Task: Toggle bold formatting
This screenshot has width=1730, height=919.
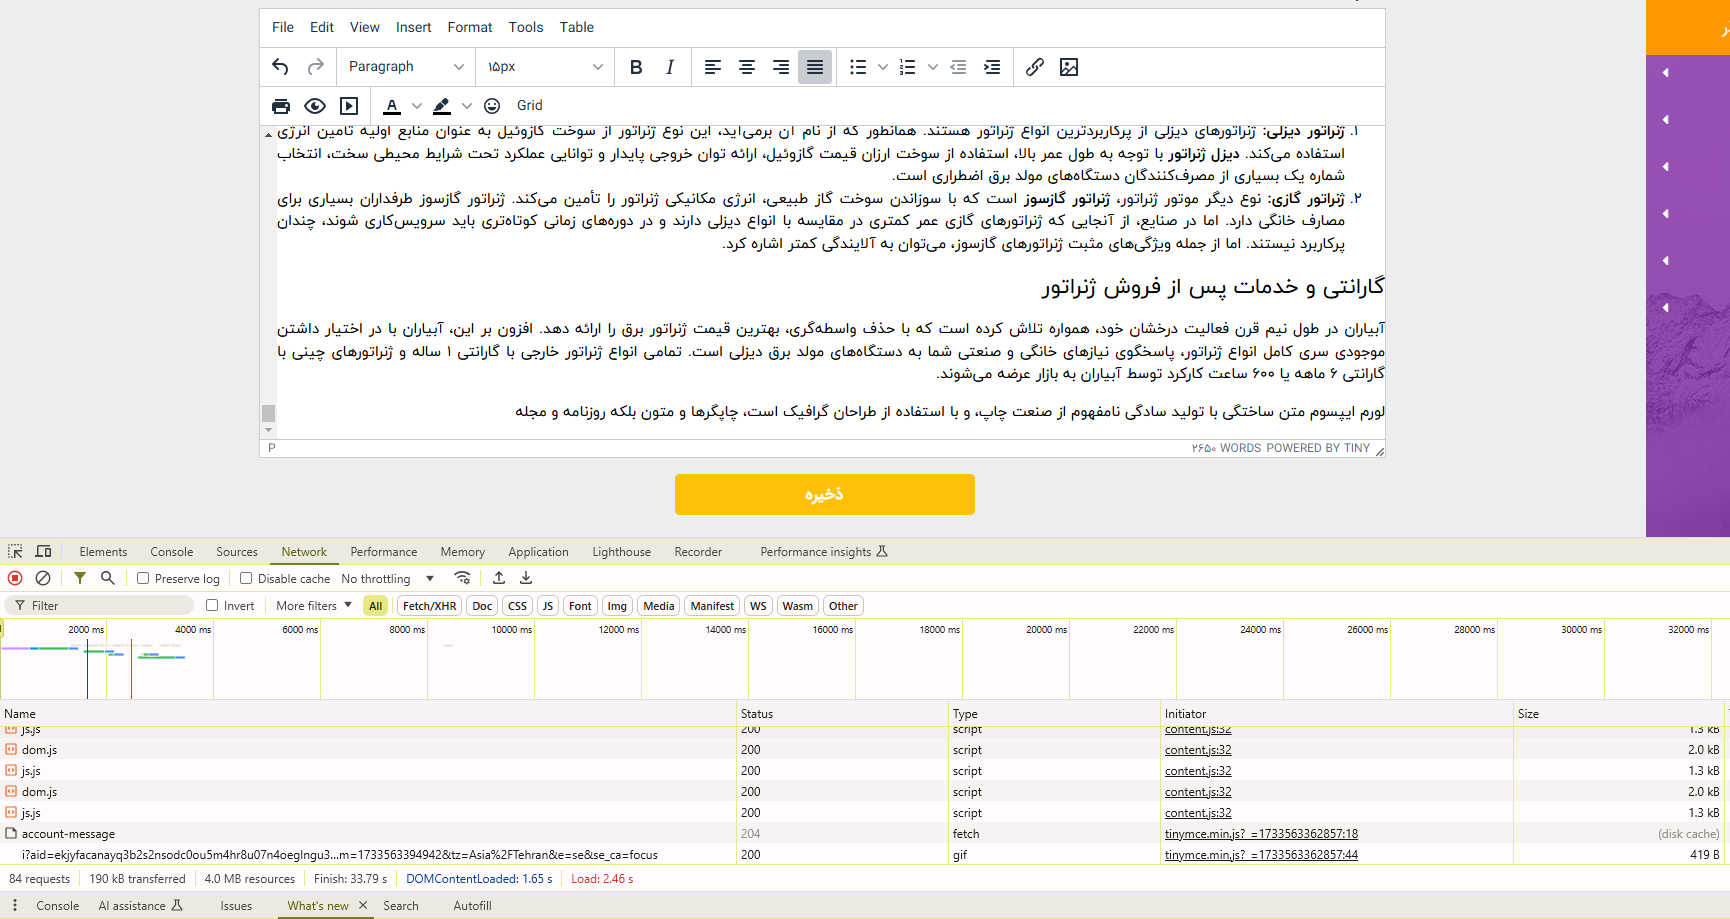Action: [636, 67]
